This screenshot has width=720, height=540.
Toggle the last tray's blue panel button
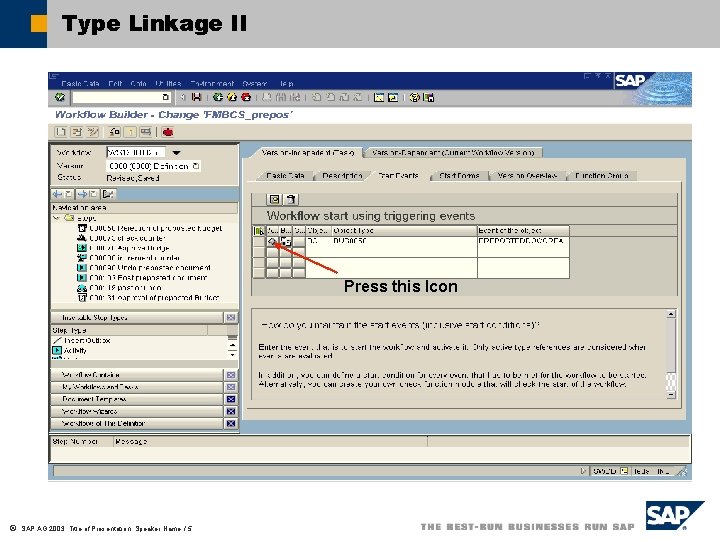(231, 423)
